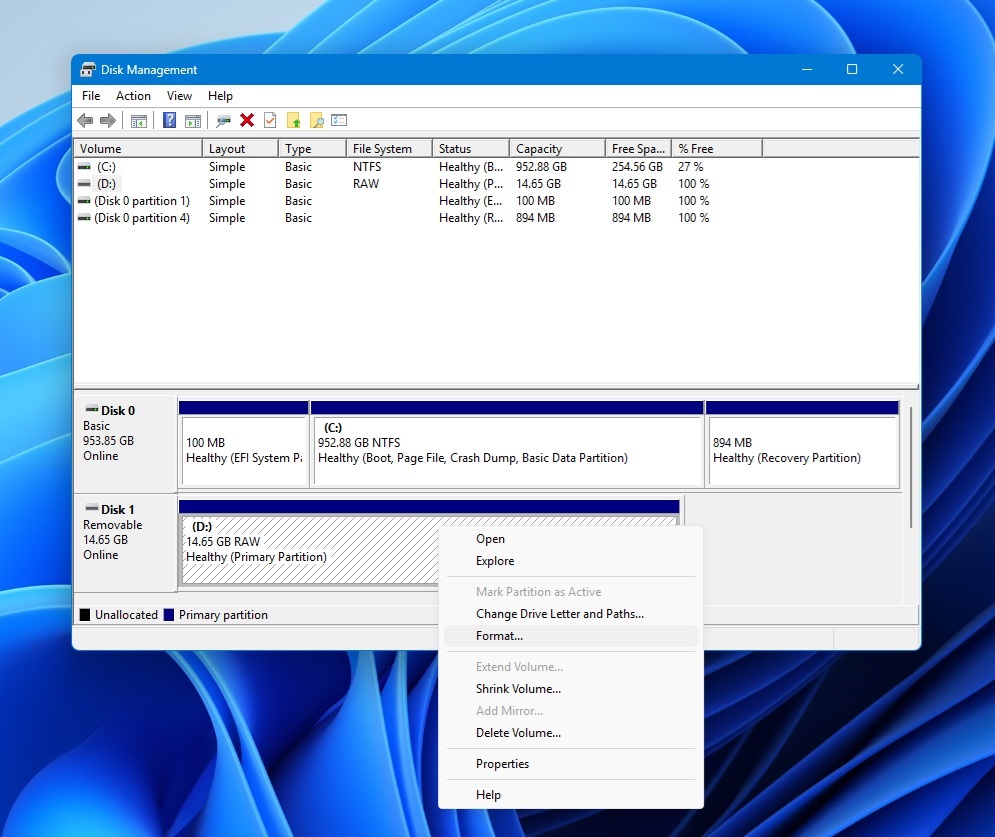This screenshot has width=995, height=837.
Task: Click the Disk Management title bar icon
Action: coord(88,70)
